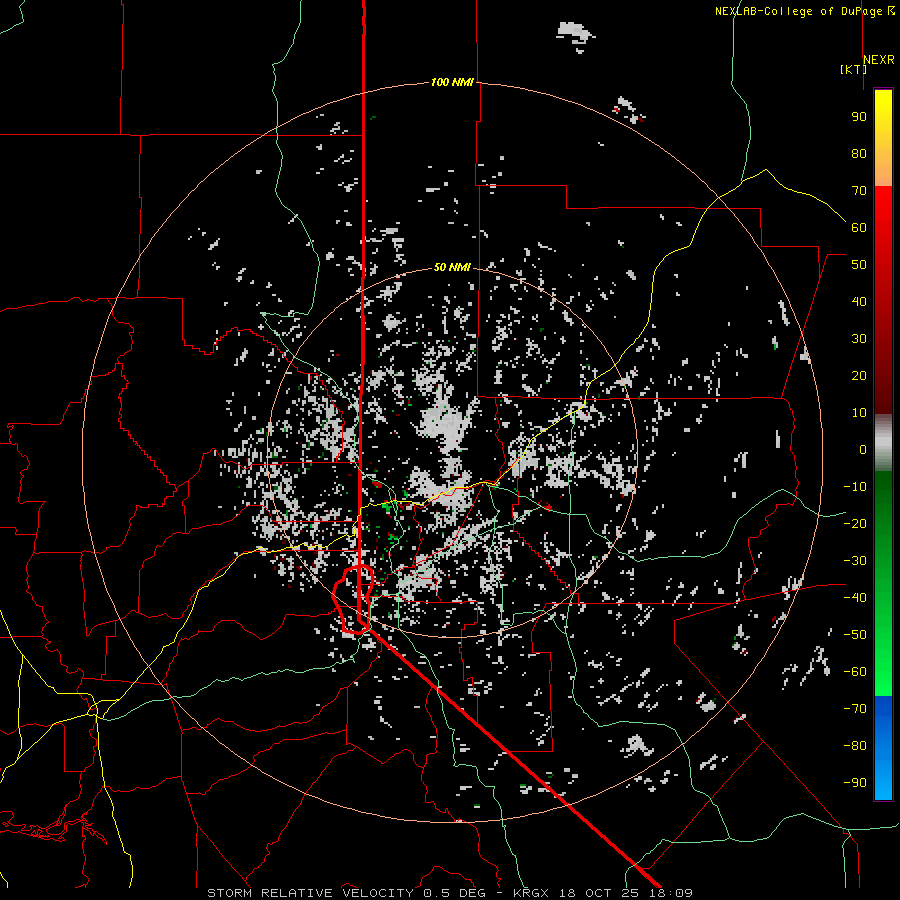Select the -50 value on velocity scale
The image size is (900, 900).
[855, 635]
